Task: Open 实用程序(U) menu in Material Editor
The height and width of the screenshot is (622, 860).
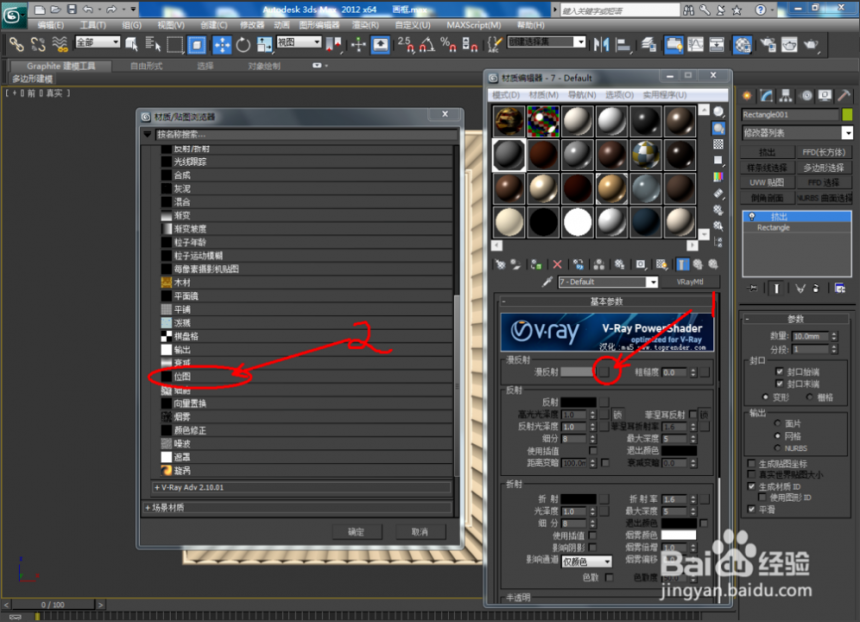Action: point(665,95)
